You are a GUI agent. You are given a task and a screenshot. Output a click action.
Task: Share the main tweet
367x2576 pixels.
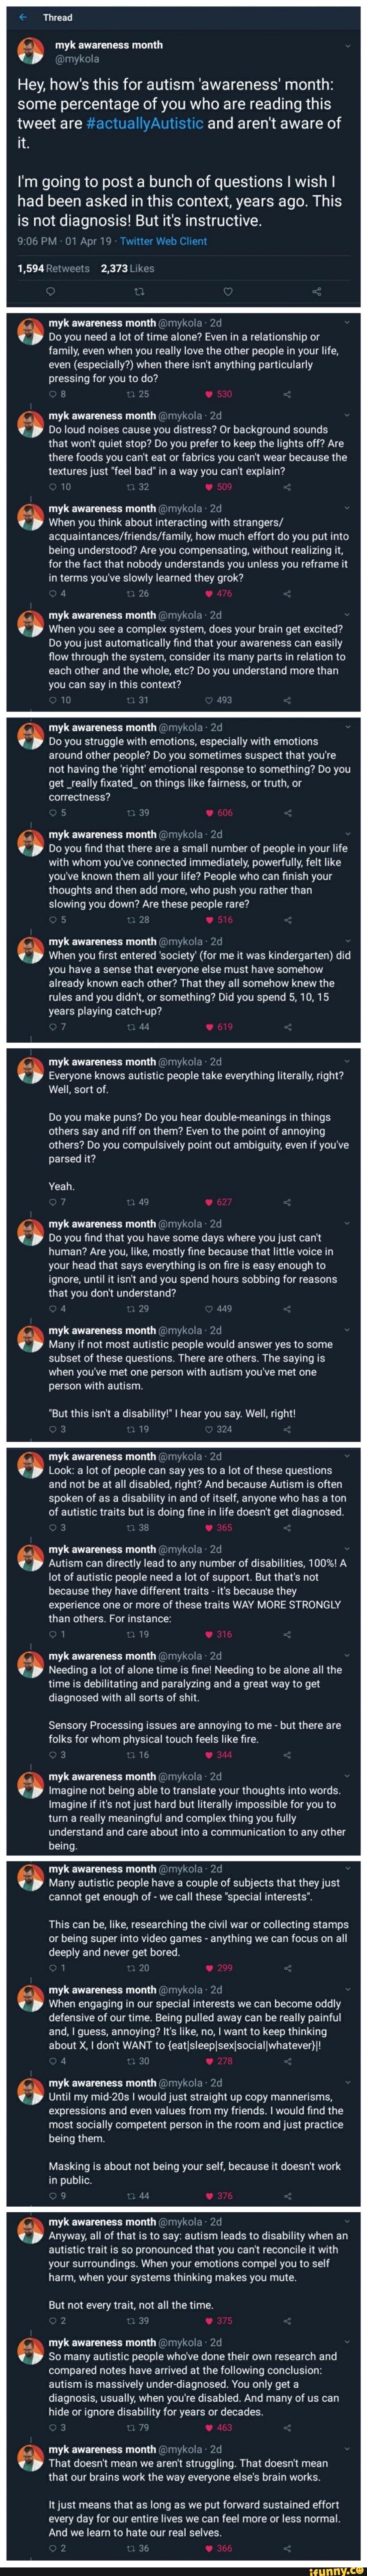tap(317, 291)
